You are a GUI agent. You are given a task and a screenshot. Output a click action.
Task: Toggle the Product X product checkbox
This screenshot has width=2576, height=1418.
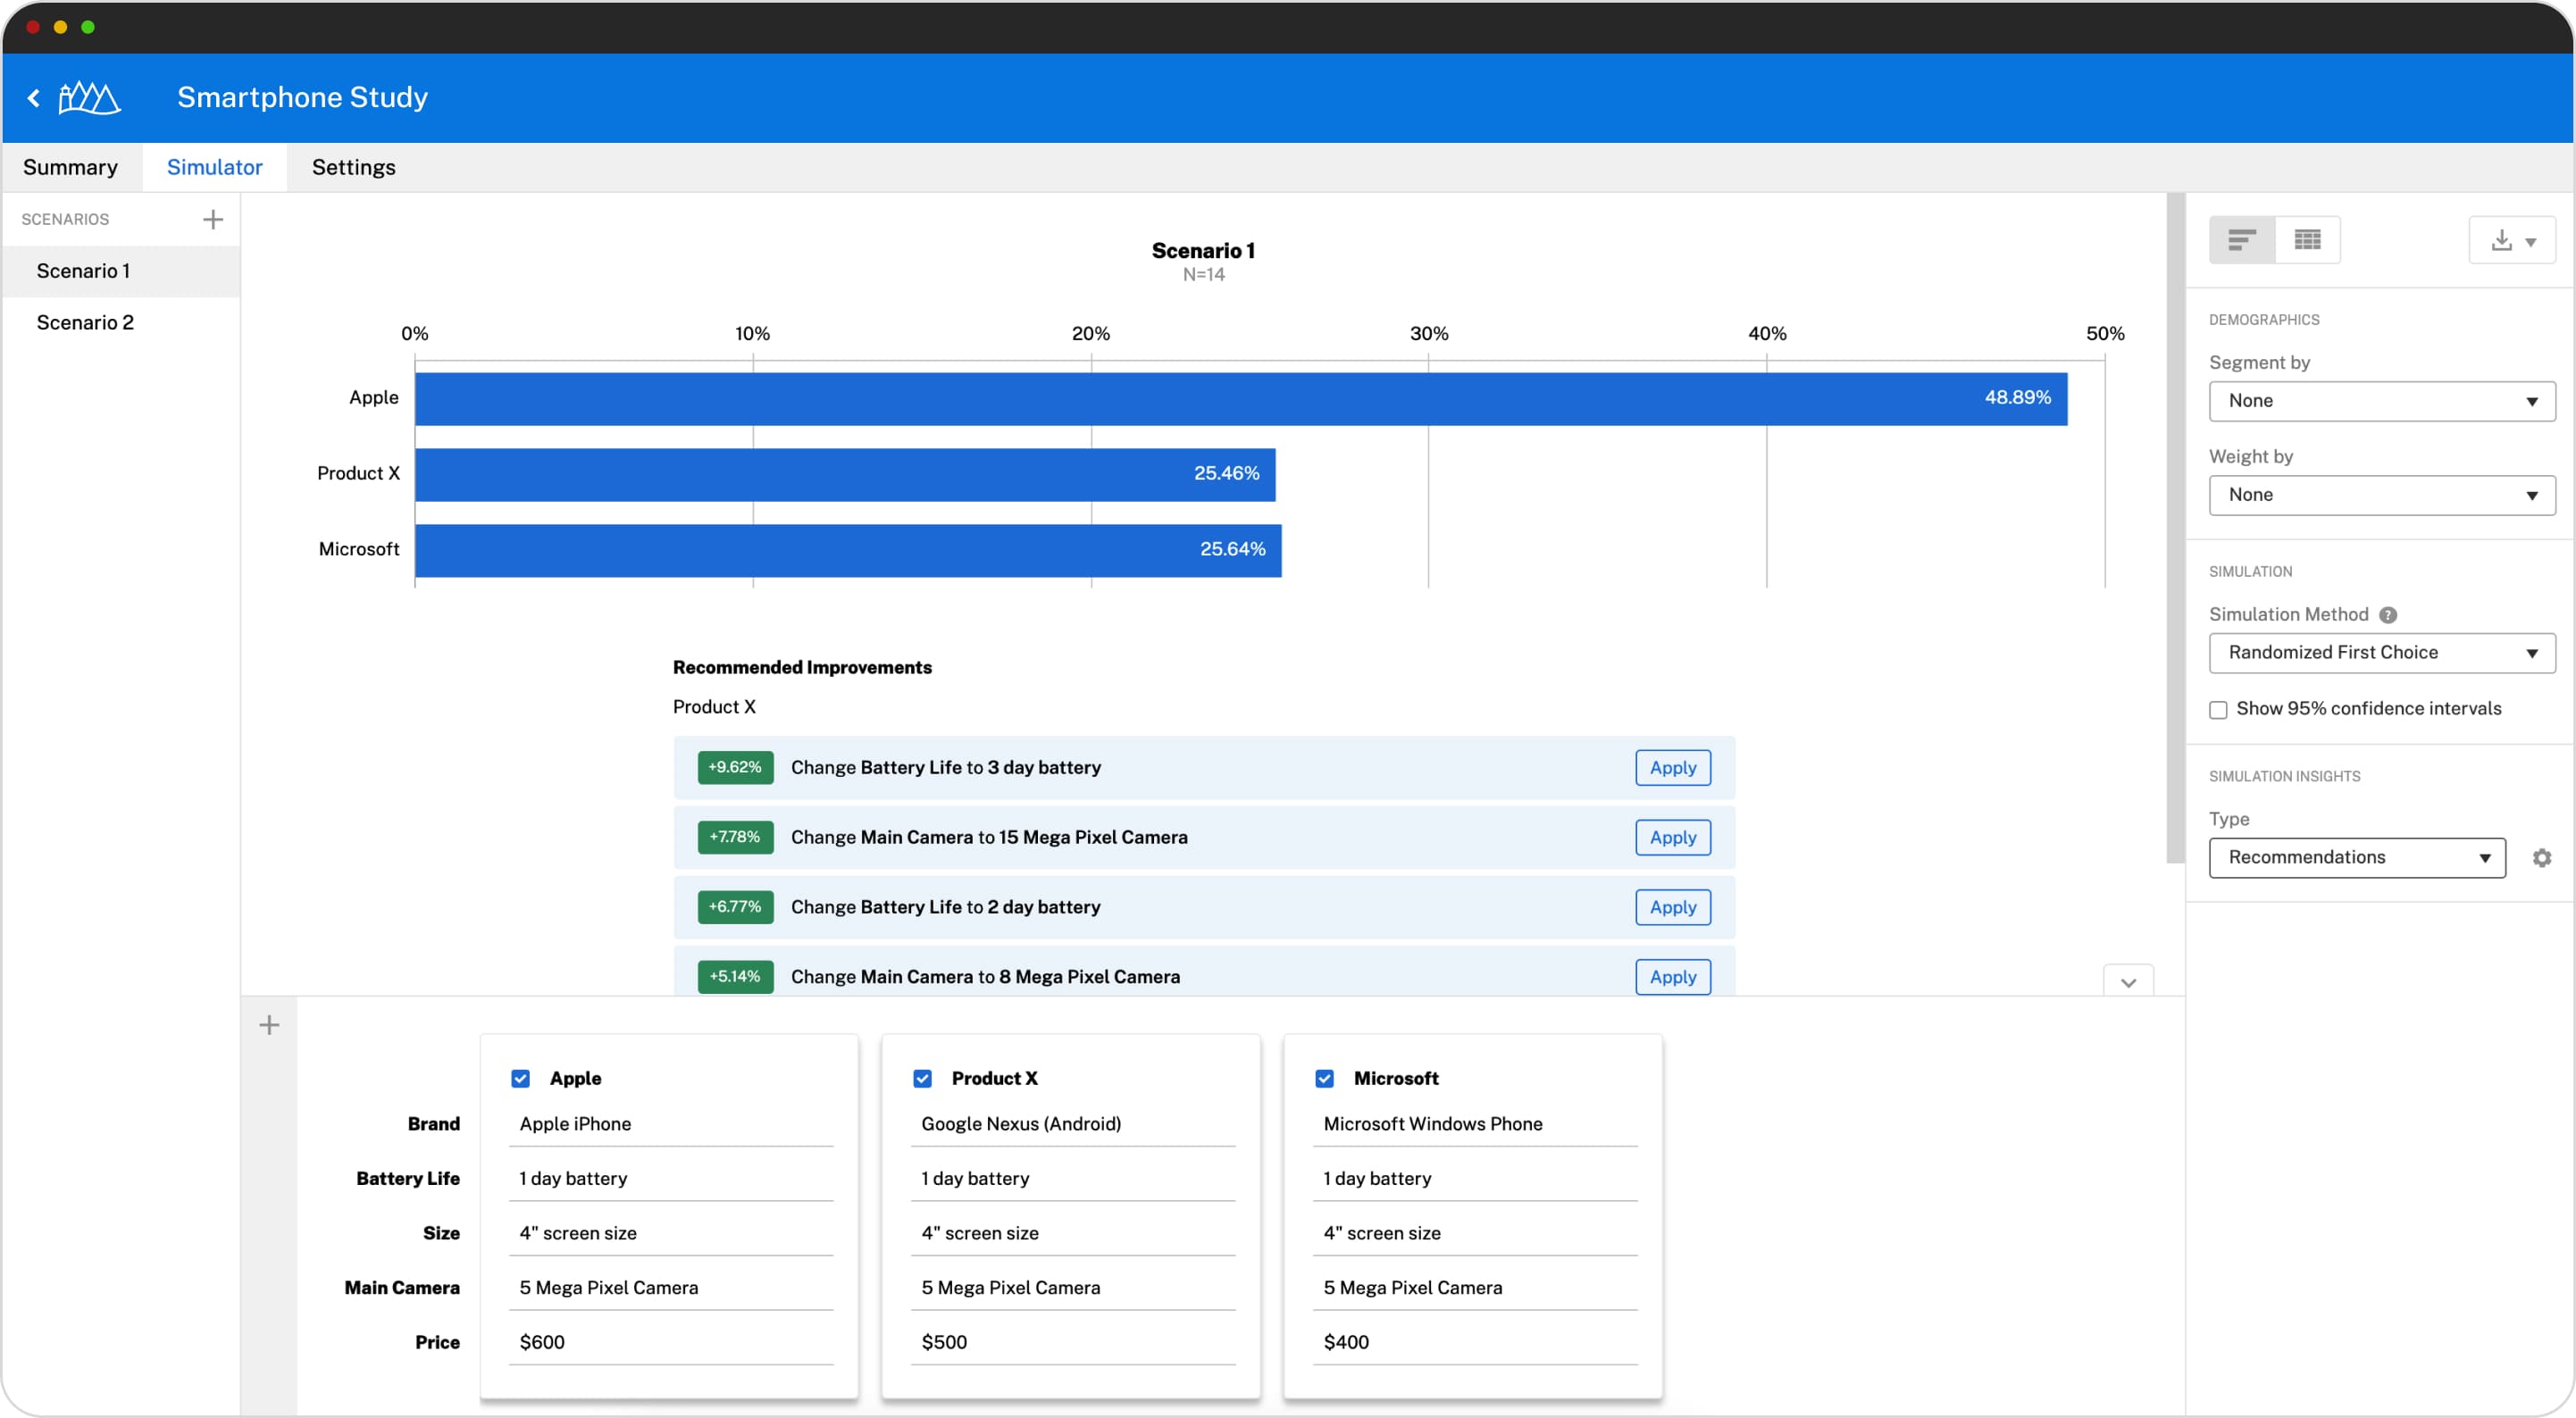coord(922,1078)
